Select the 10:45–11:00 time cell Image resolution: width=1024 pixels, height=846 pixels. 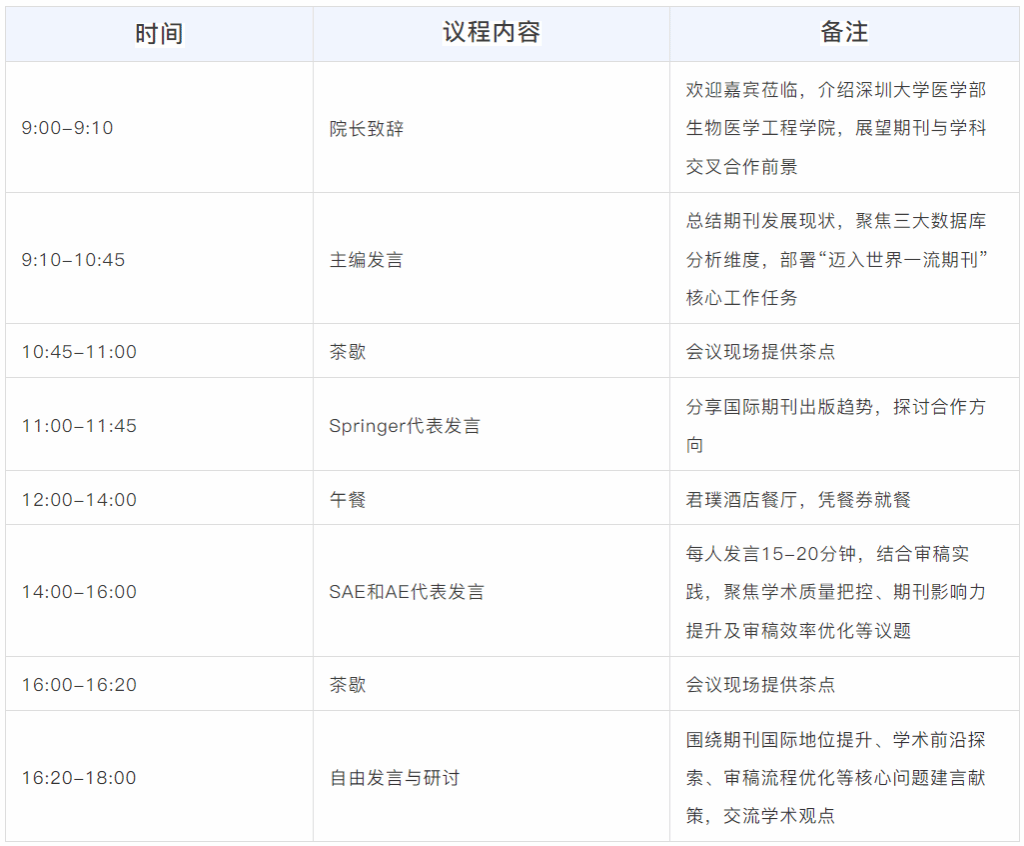[79, 352]
